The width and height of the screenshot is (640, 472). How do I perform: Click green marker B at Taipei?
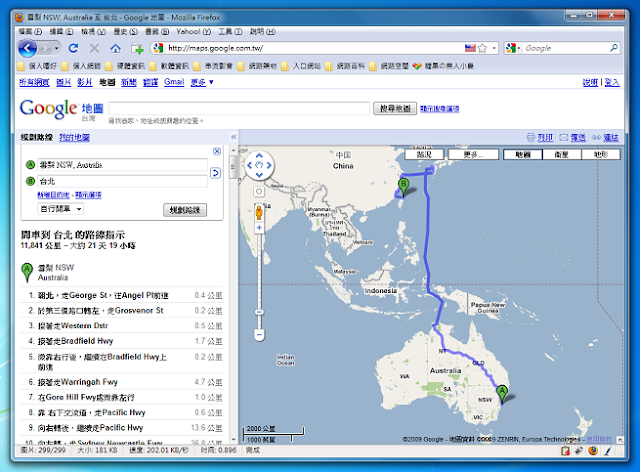click(x=403, y=187)
